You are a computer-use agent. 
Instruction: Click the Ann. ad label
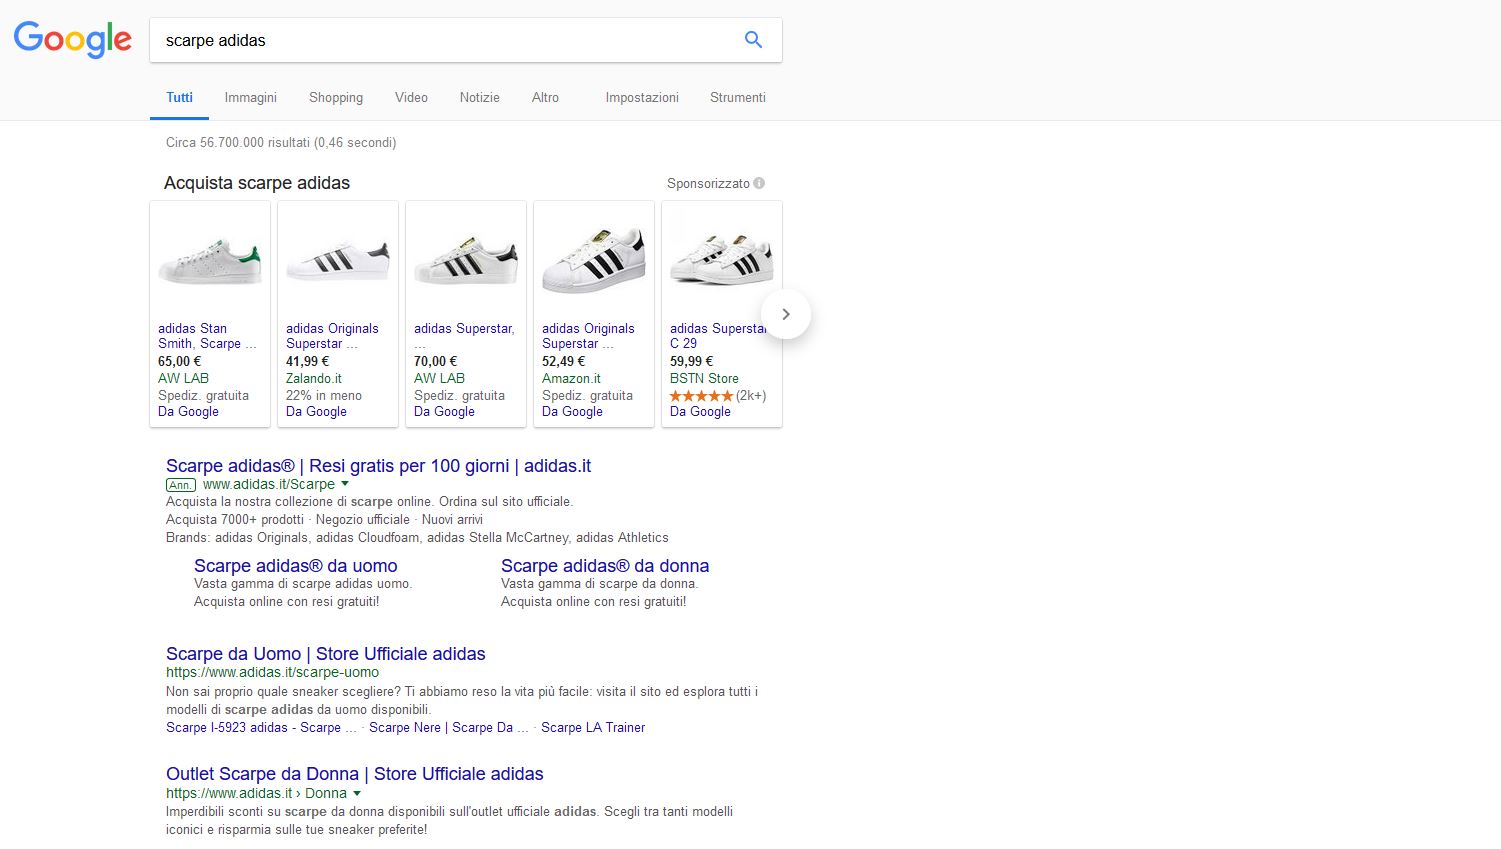click(181, 485)
